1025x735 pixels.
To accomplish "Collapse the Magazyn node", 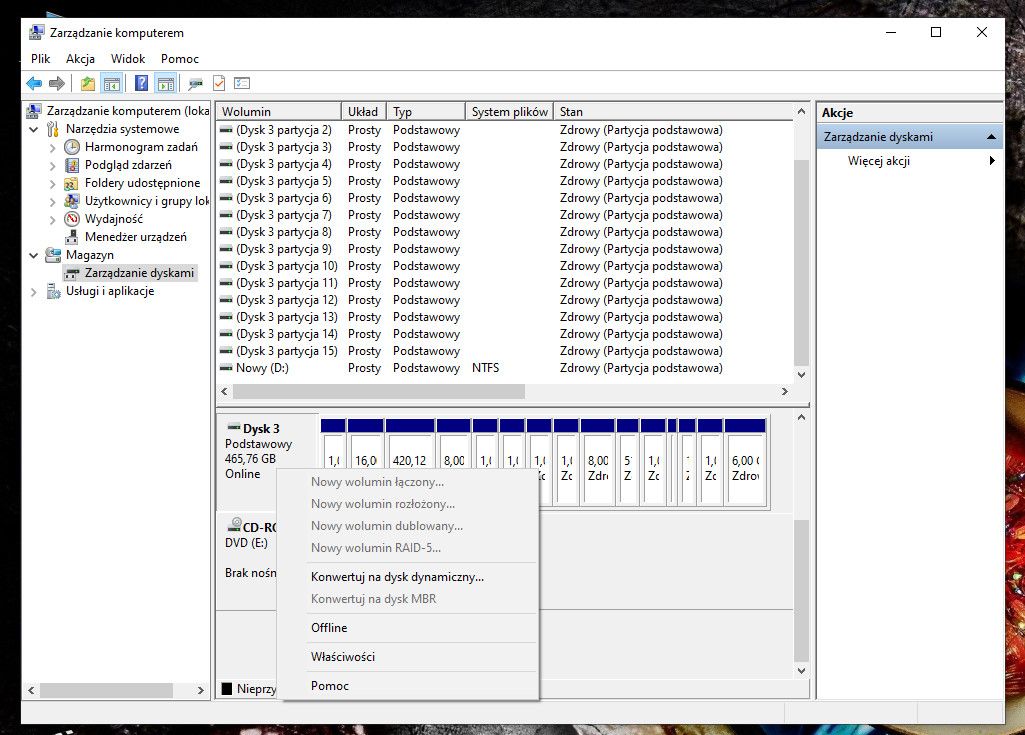I will tap(34, 256).
